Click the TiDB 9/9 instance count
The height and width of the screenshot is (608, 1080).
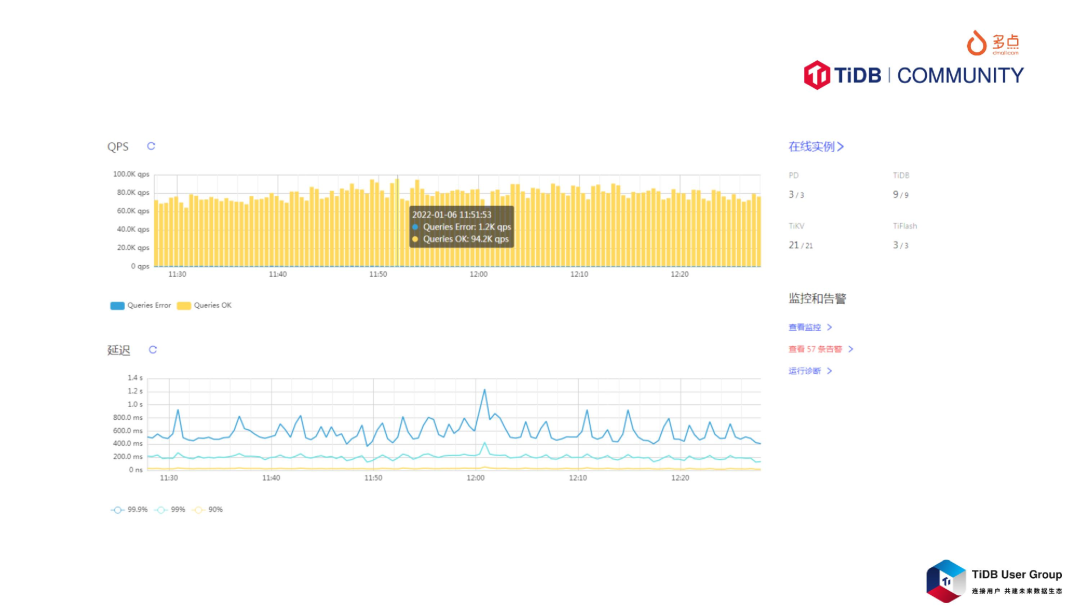[901, 195]
